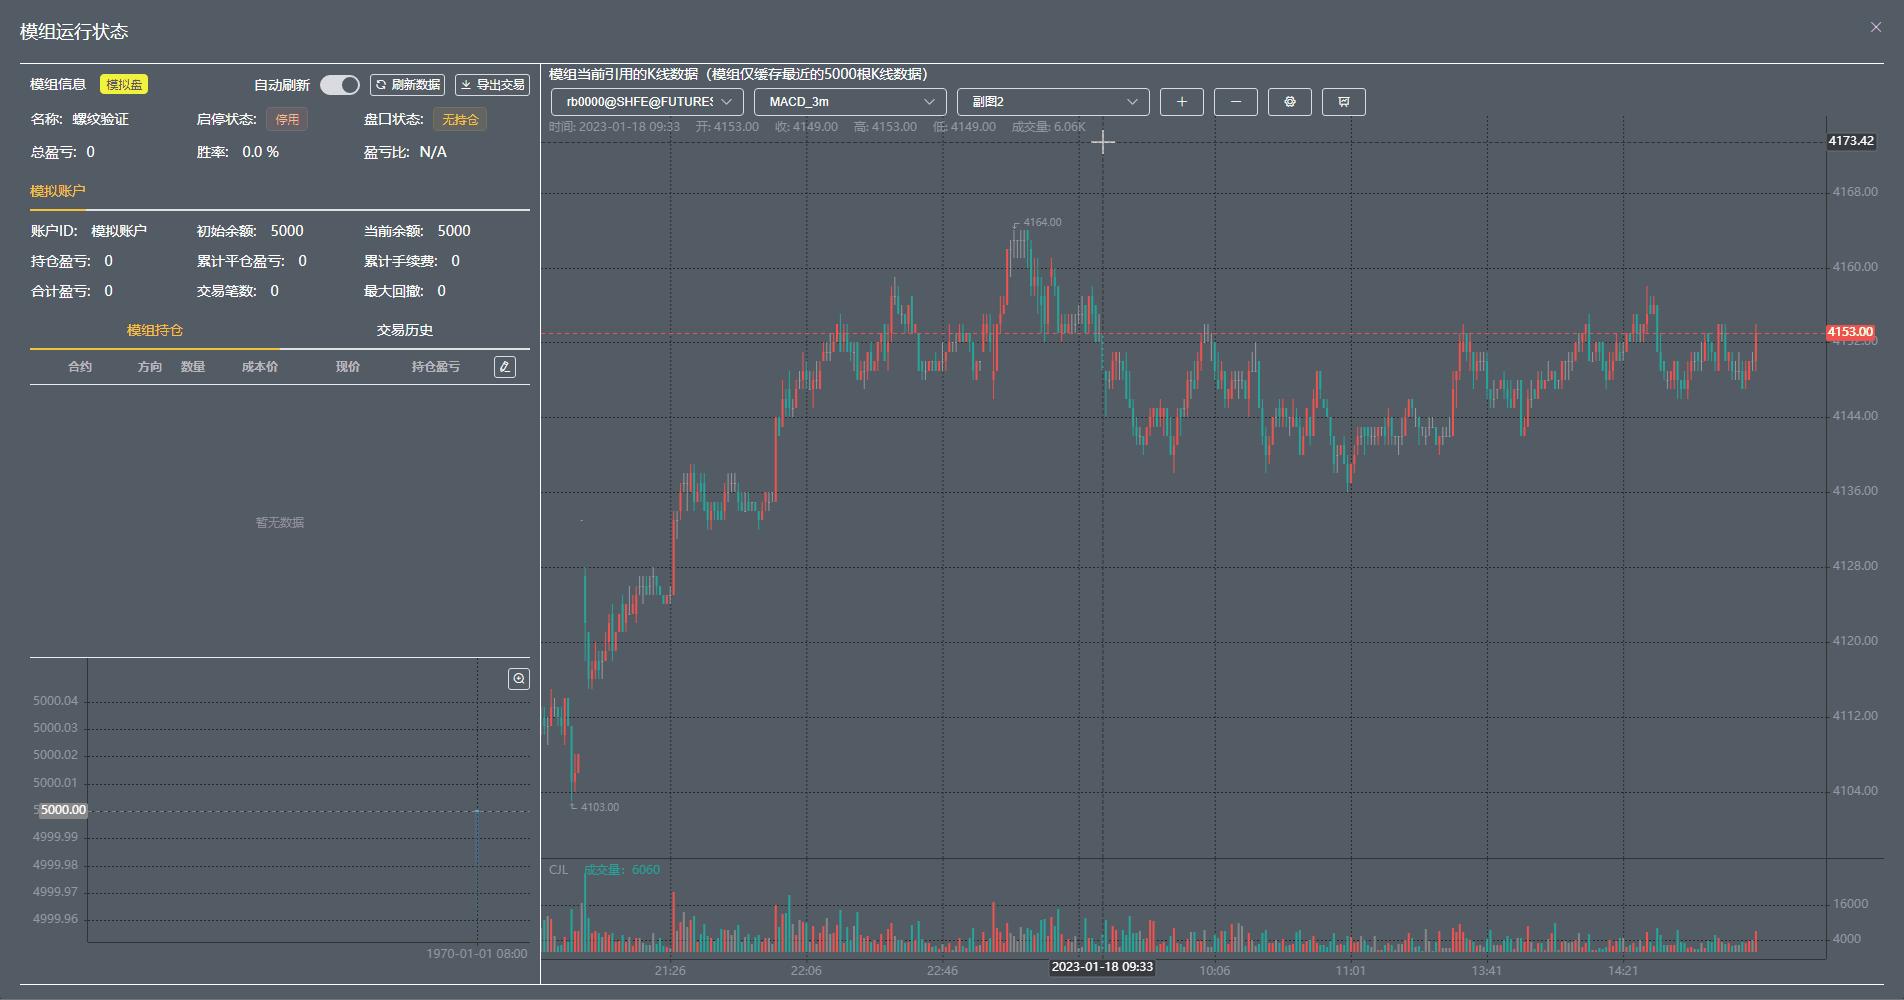Open chart settings gear icon
The height and width of the screenshot is (1000, 1904).
tap(1289, 102)
